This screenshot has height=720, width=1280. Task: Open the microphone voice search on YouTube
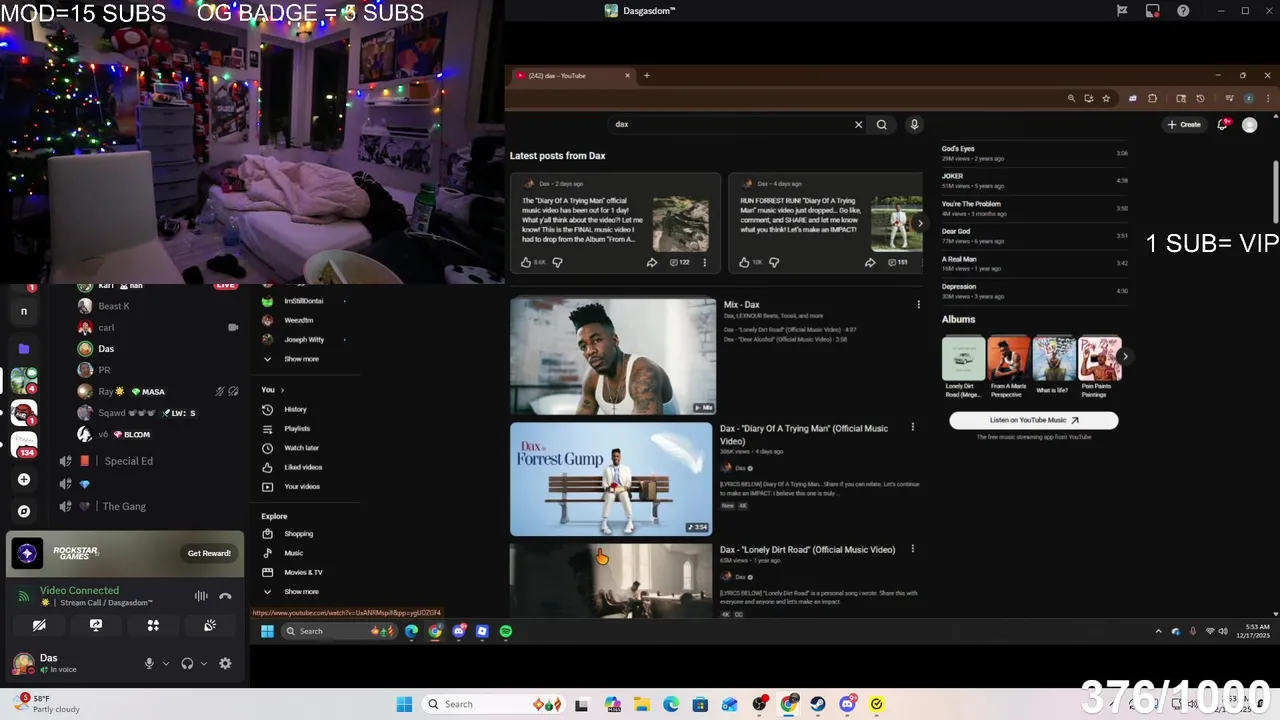pos(914,125)
